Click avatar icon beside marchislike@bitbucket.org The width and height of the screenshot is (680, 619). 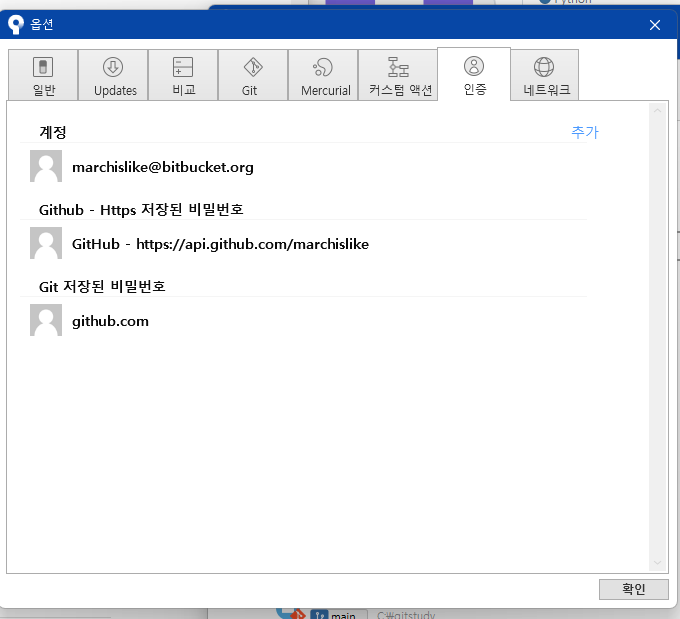click(x=46, y=166)
